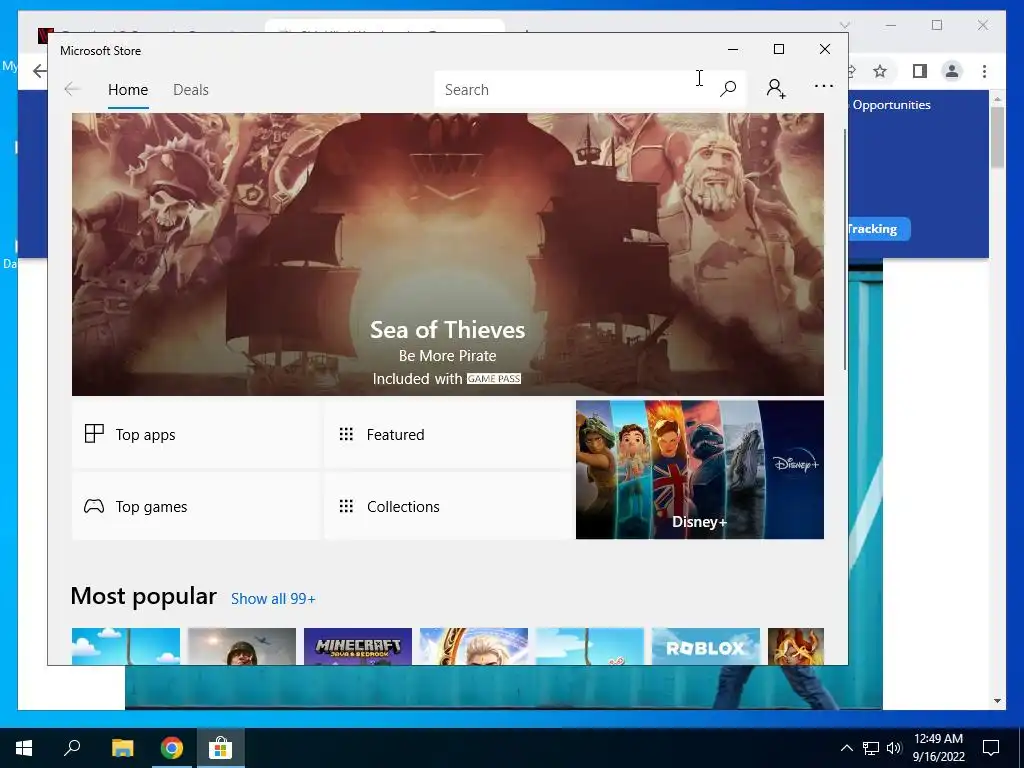Open the Minecraft game thumbnail

click(358, 647)
